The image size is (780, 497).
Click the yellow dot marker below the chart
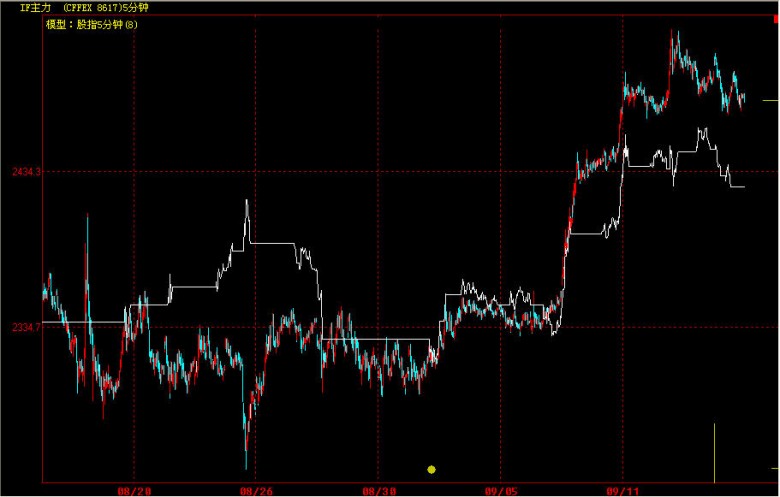point(431,469)
